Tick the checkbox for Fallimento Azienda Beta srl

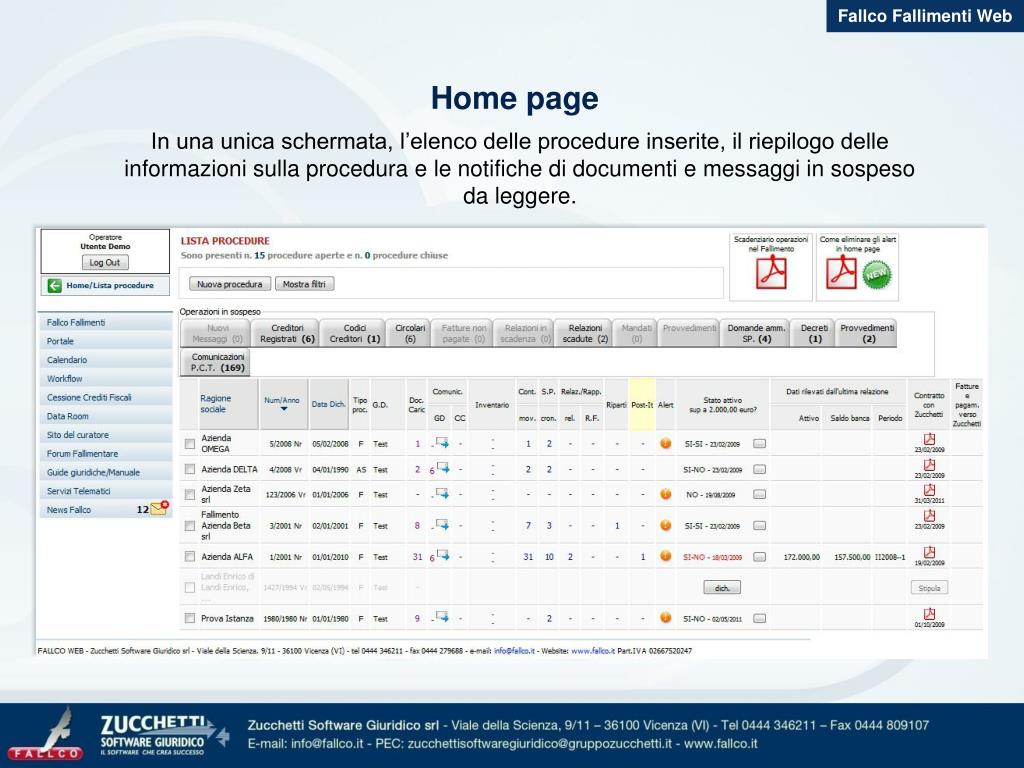click(189, 526)
